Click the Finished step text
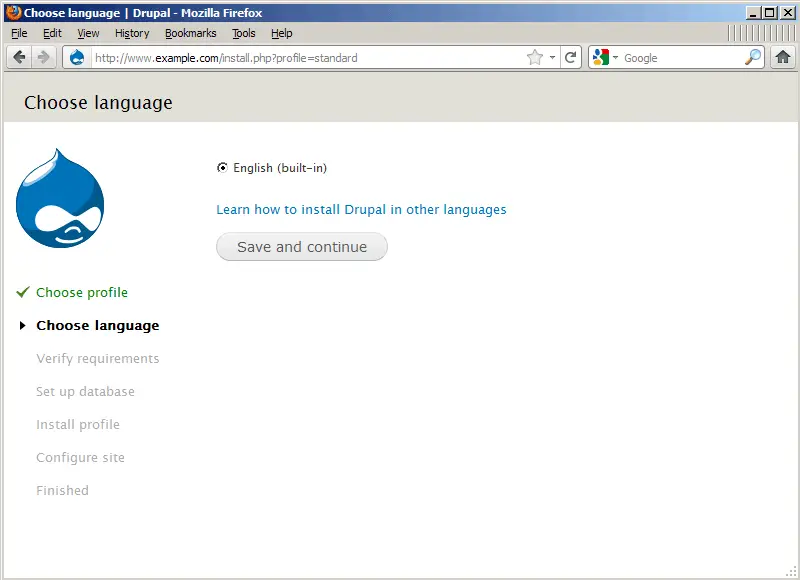This screenshot has height=580, width=800. point(62,490)
